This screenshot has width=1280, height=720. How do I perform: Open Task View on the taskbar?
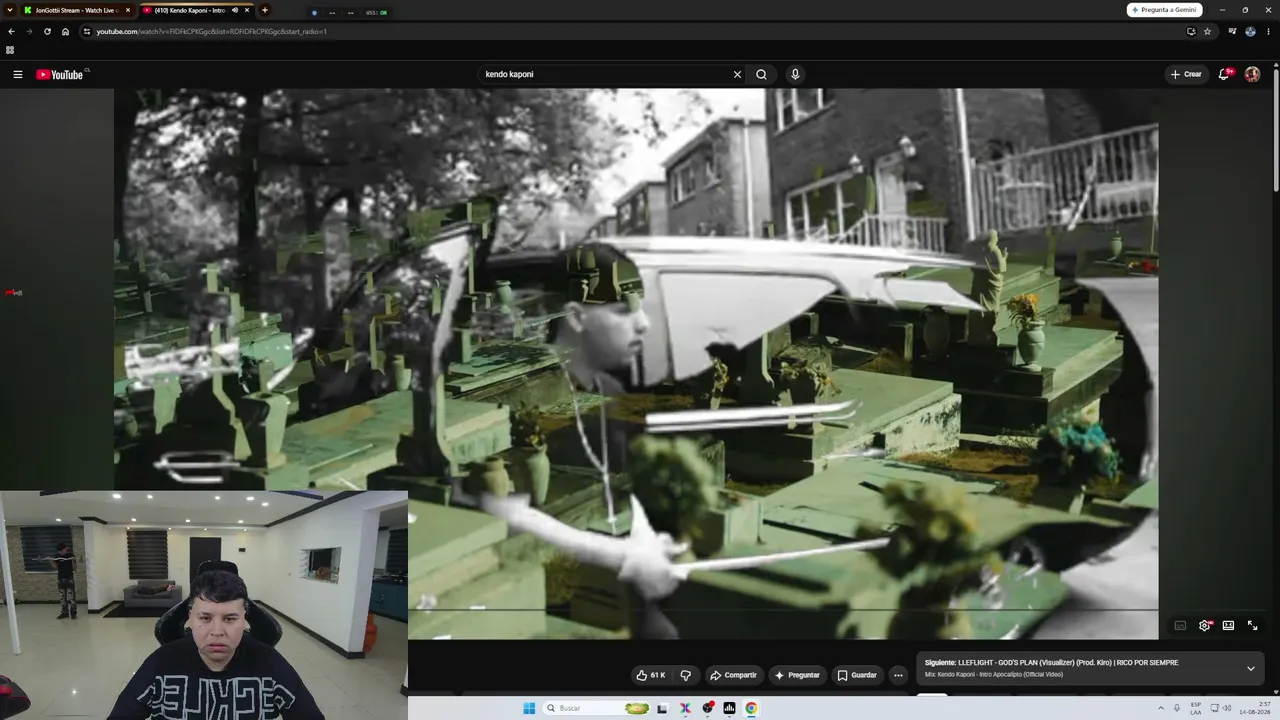(662, 709)
